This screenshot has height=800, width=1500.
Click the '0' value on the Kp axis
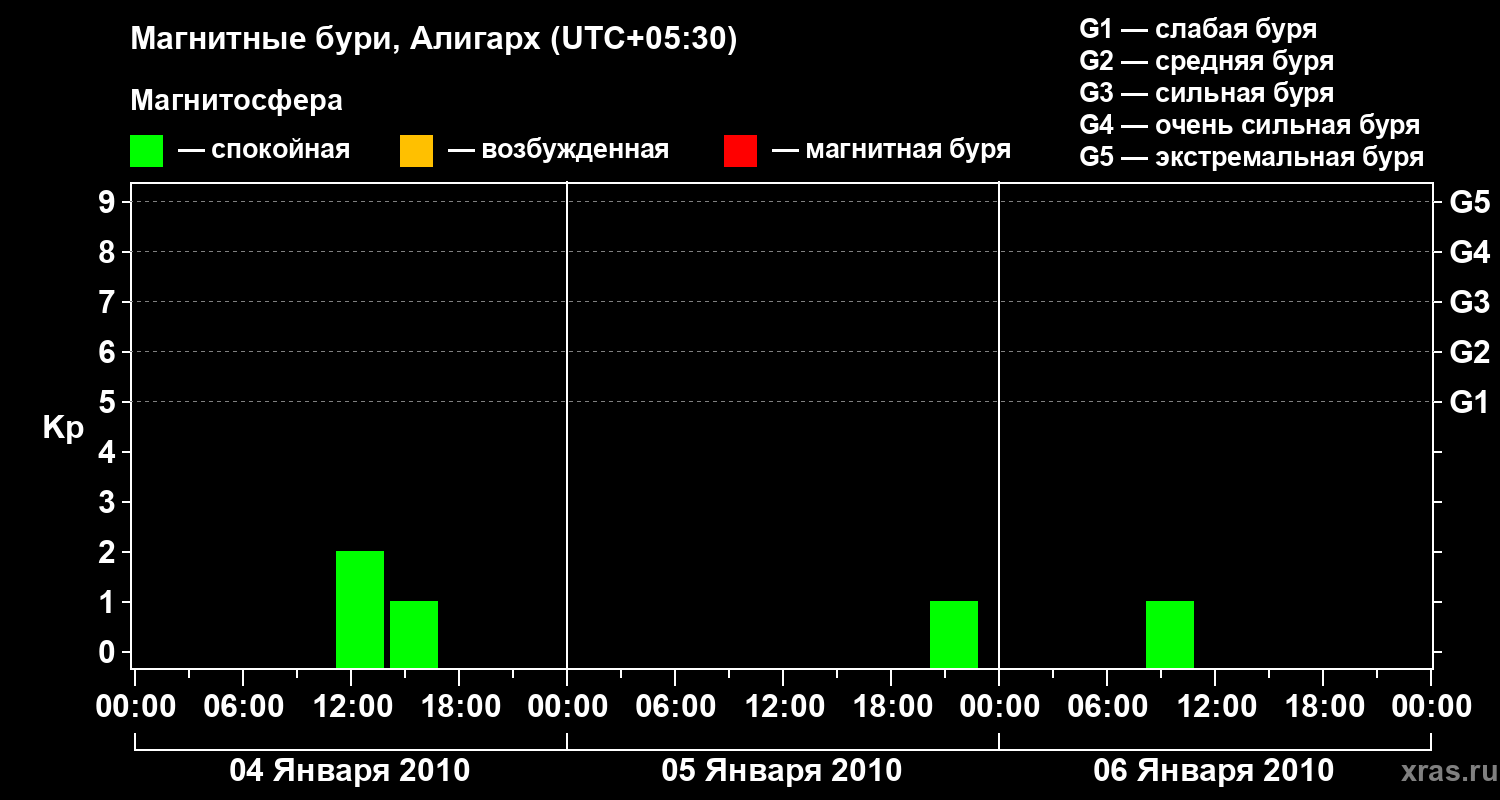click(x=109, y=653)
